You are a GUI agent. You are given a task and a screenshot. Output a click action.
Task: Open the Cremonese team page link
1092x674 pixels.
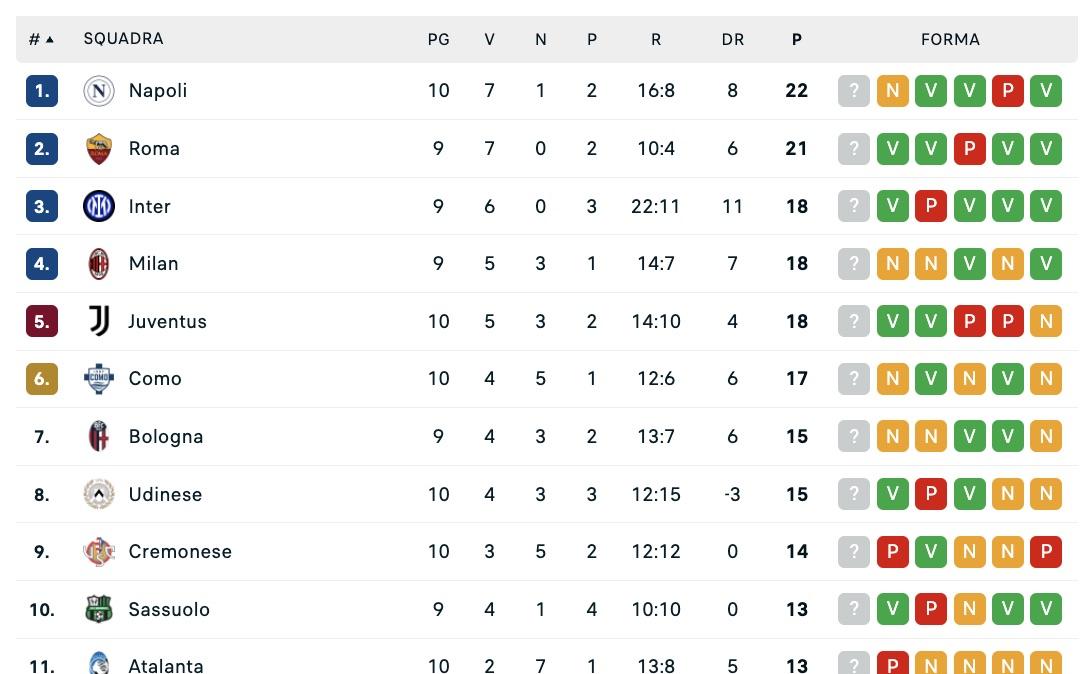pos(180,551)
